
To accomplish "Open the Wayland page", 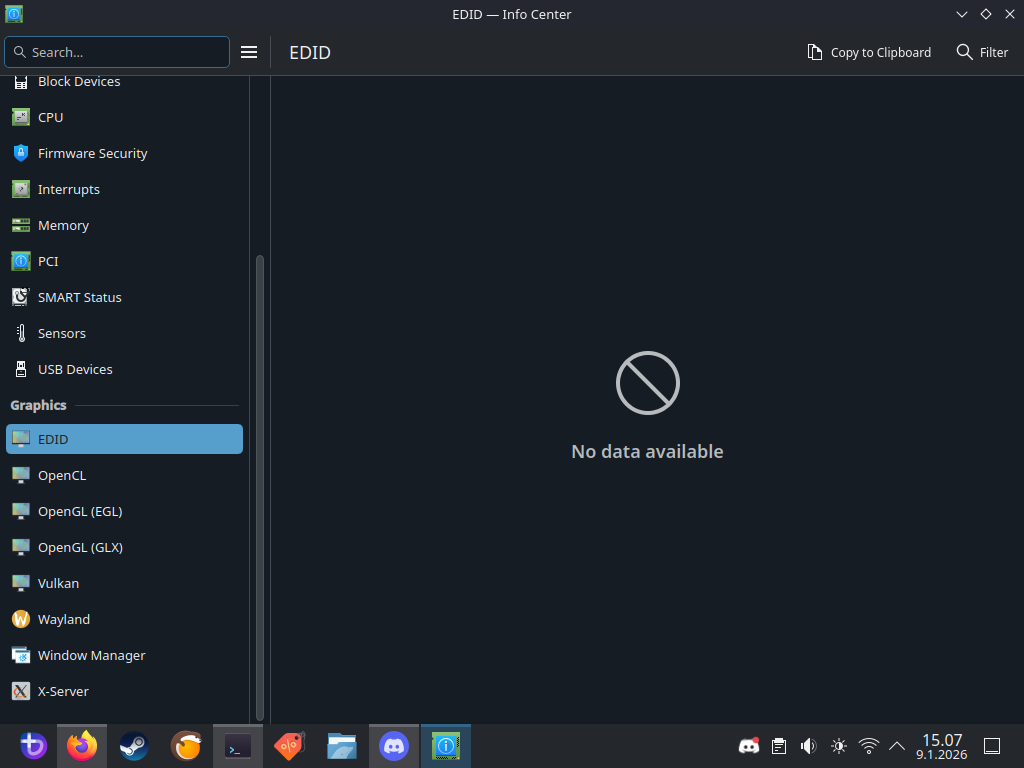I will tap(124, 619).
